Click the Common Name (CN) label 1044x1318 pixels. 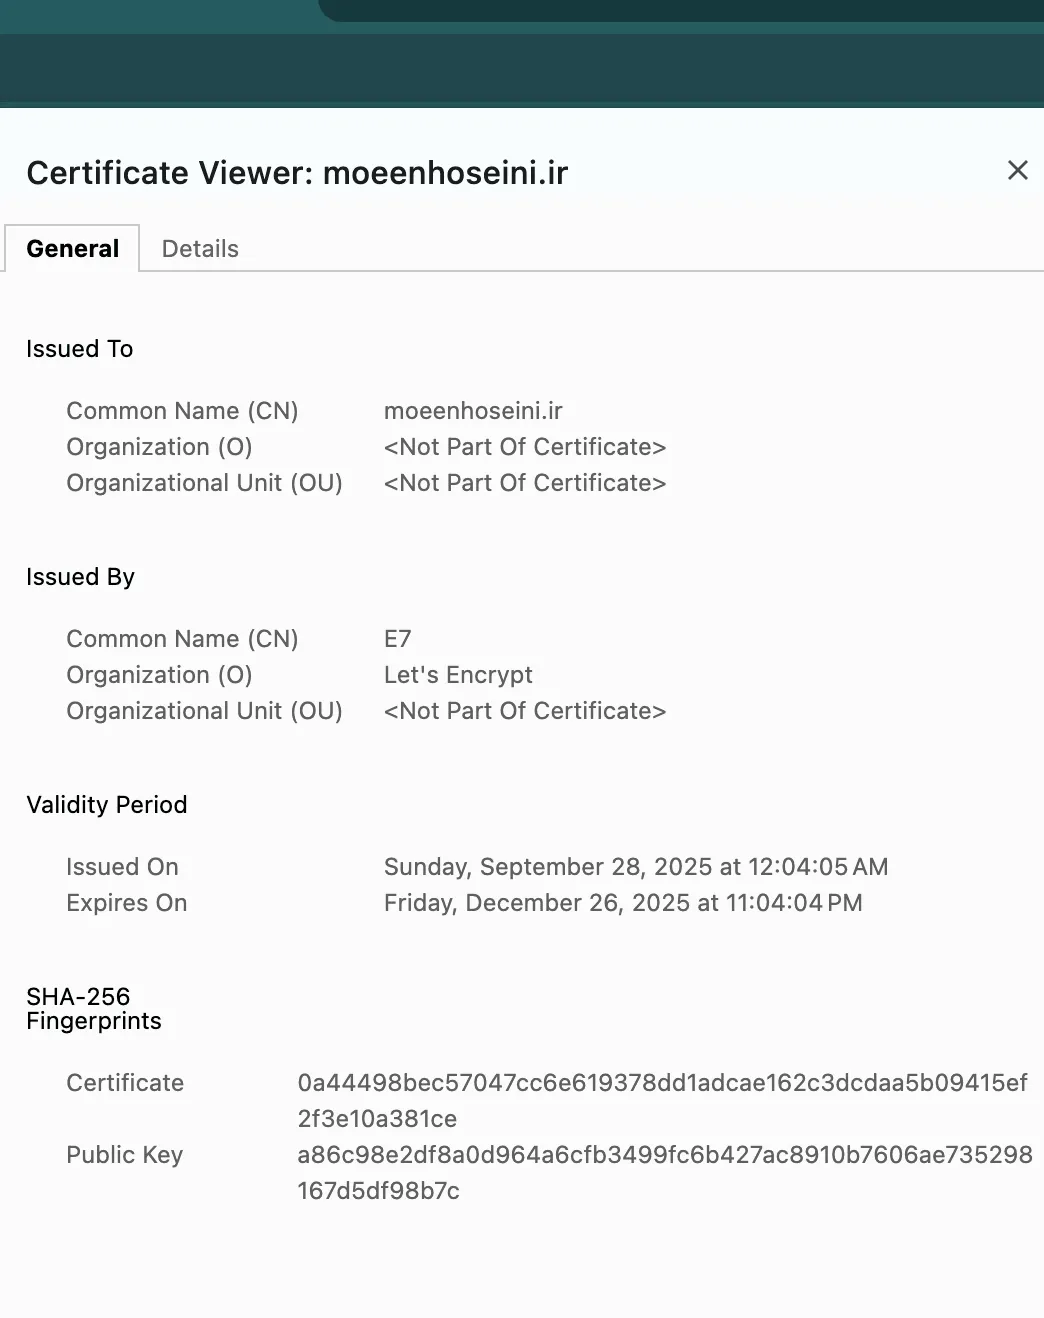pyautogui.click(x=182, y=410)
